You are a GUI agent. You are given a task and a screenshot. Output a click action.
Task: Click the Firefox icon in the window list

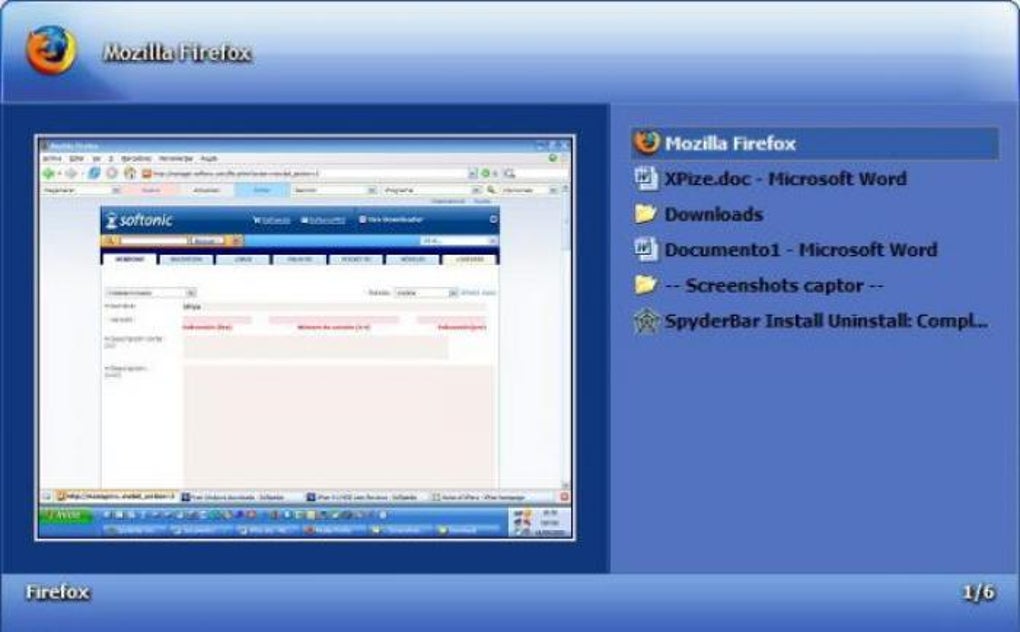coord(647,142)
